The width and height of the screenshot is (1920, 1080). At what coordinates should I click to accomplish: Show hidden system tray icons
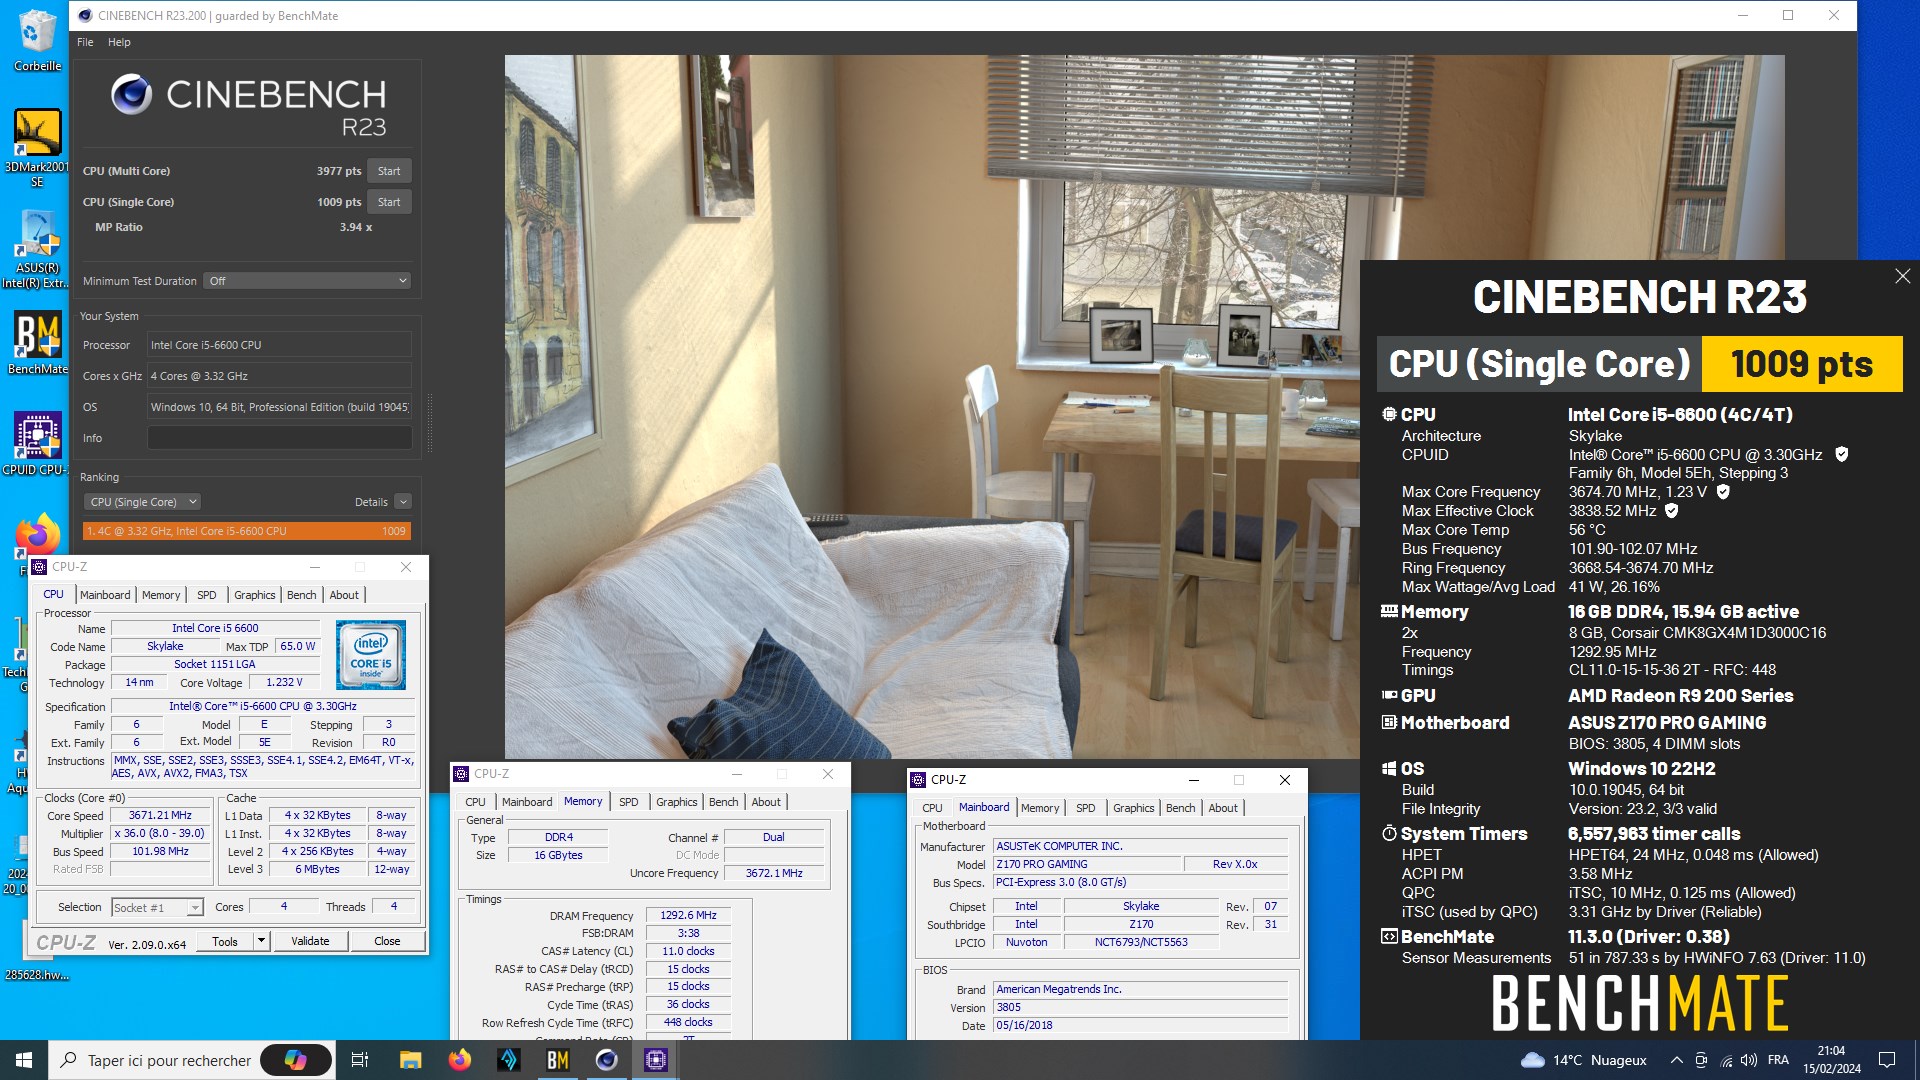tap(1676, 1060)
